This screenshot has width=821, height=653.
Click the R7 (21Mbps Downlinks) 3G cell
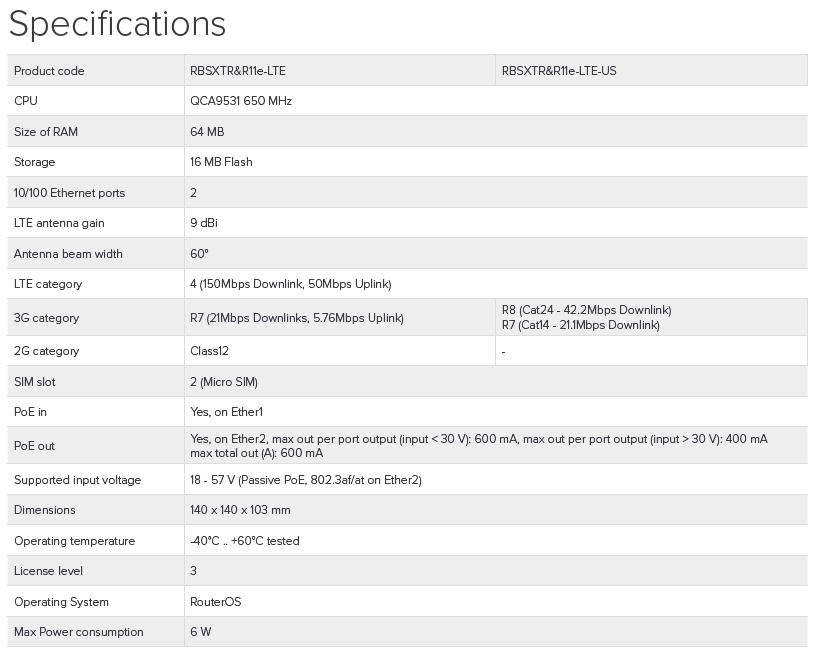pos(297,318)
